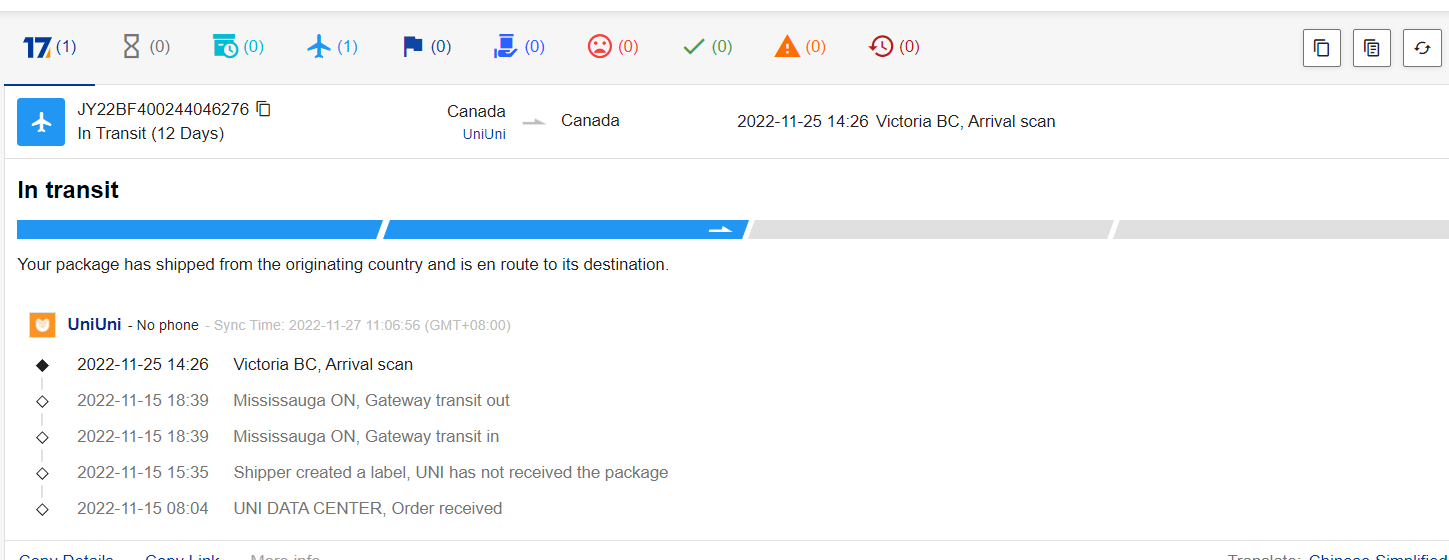Filter by the red sad-face Undelivered status
Screen dimensions: 1449x560
(613, 47)
